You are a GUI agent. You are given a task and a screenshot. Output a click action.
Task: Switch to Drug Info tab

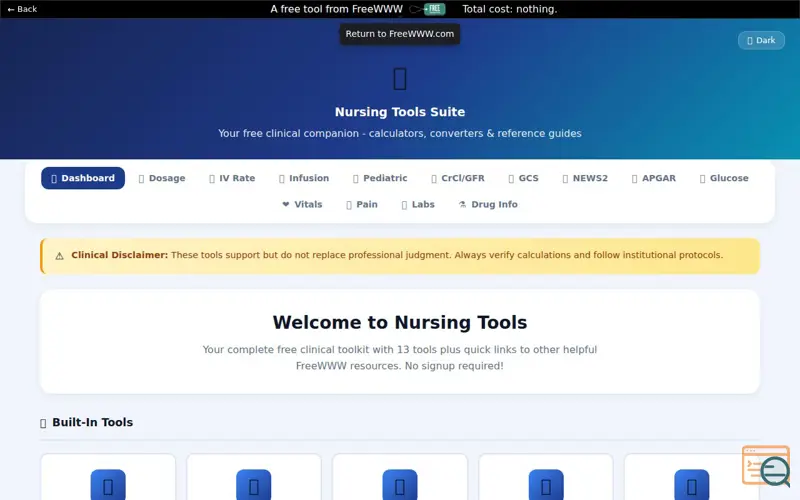[488, 204]
